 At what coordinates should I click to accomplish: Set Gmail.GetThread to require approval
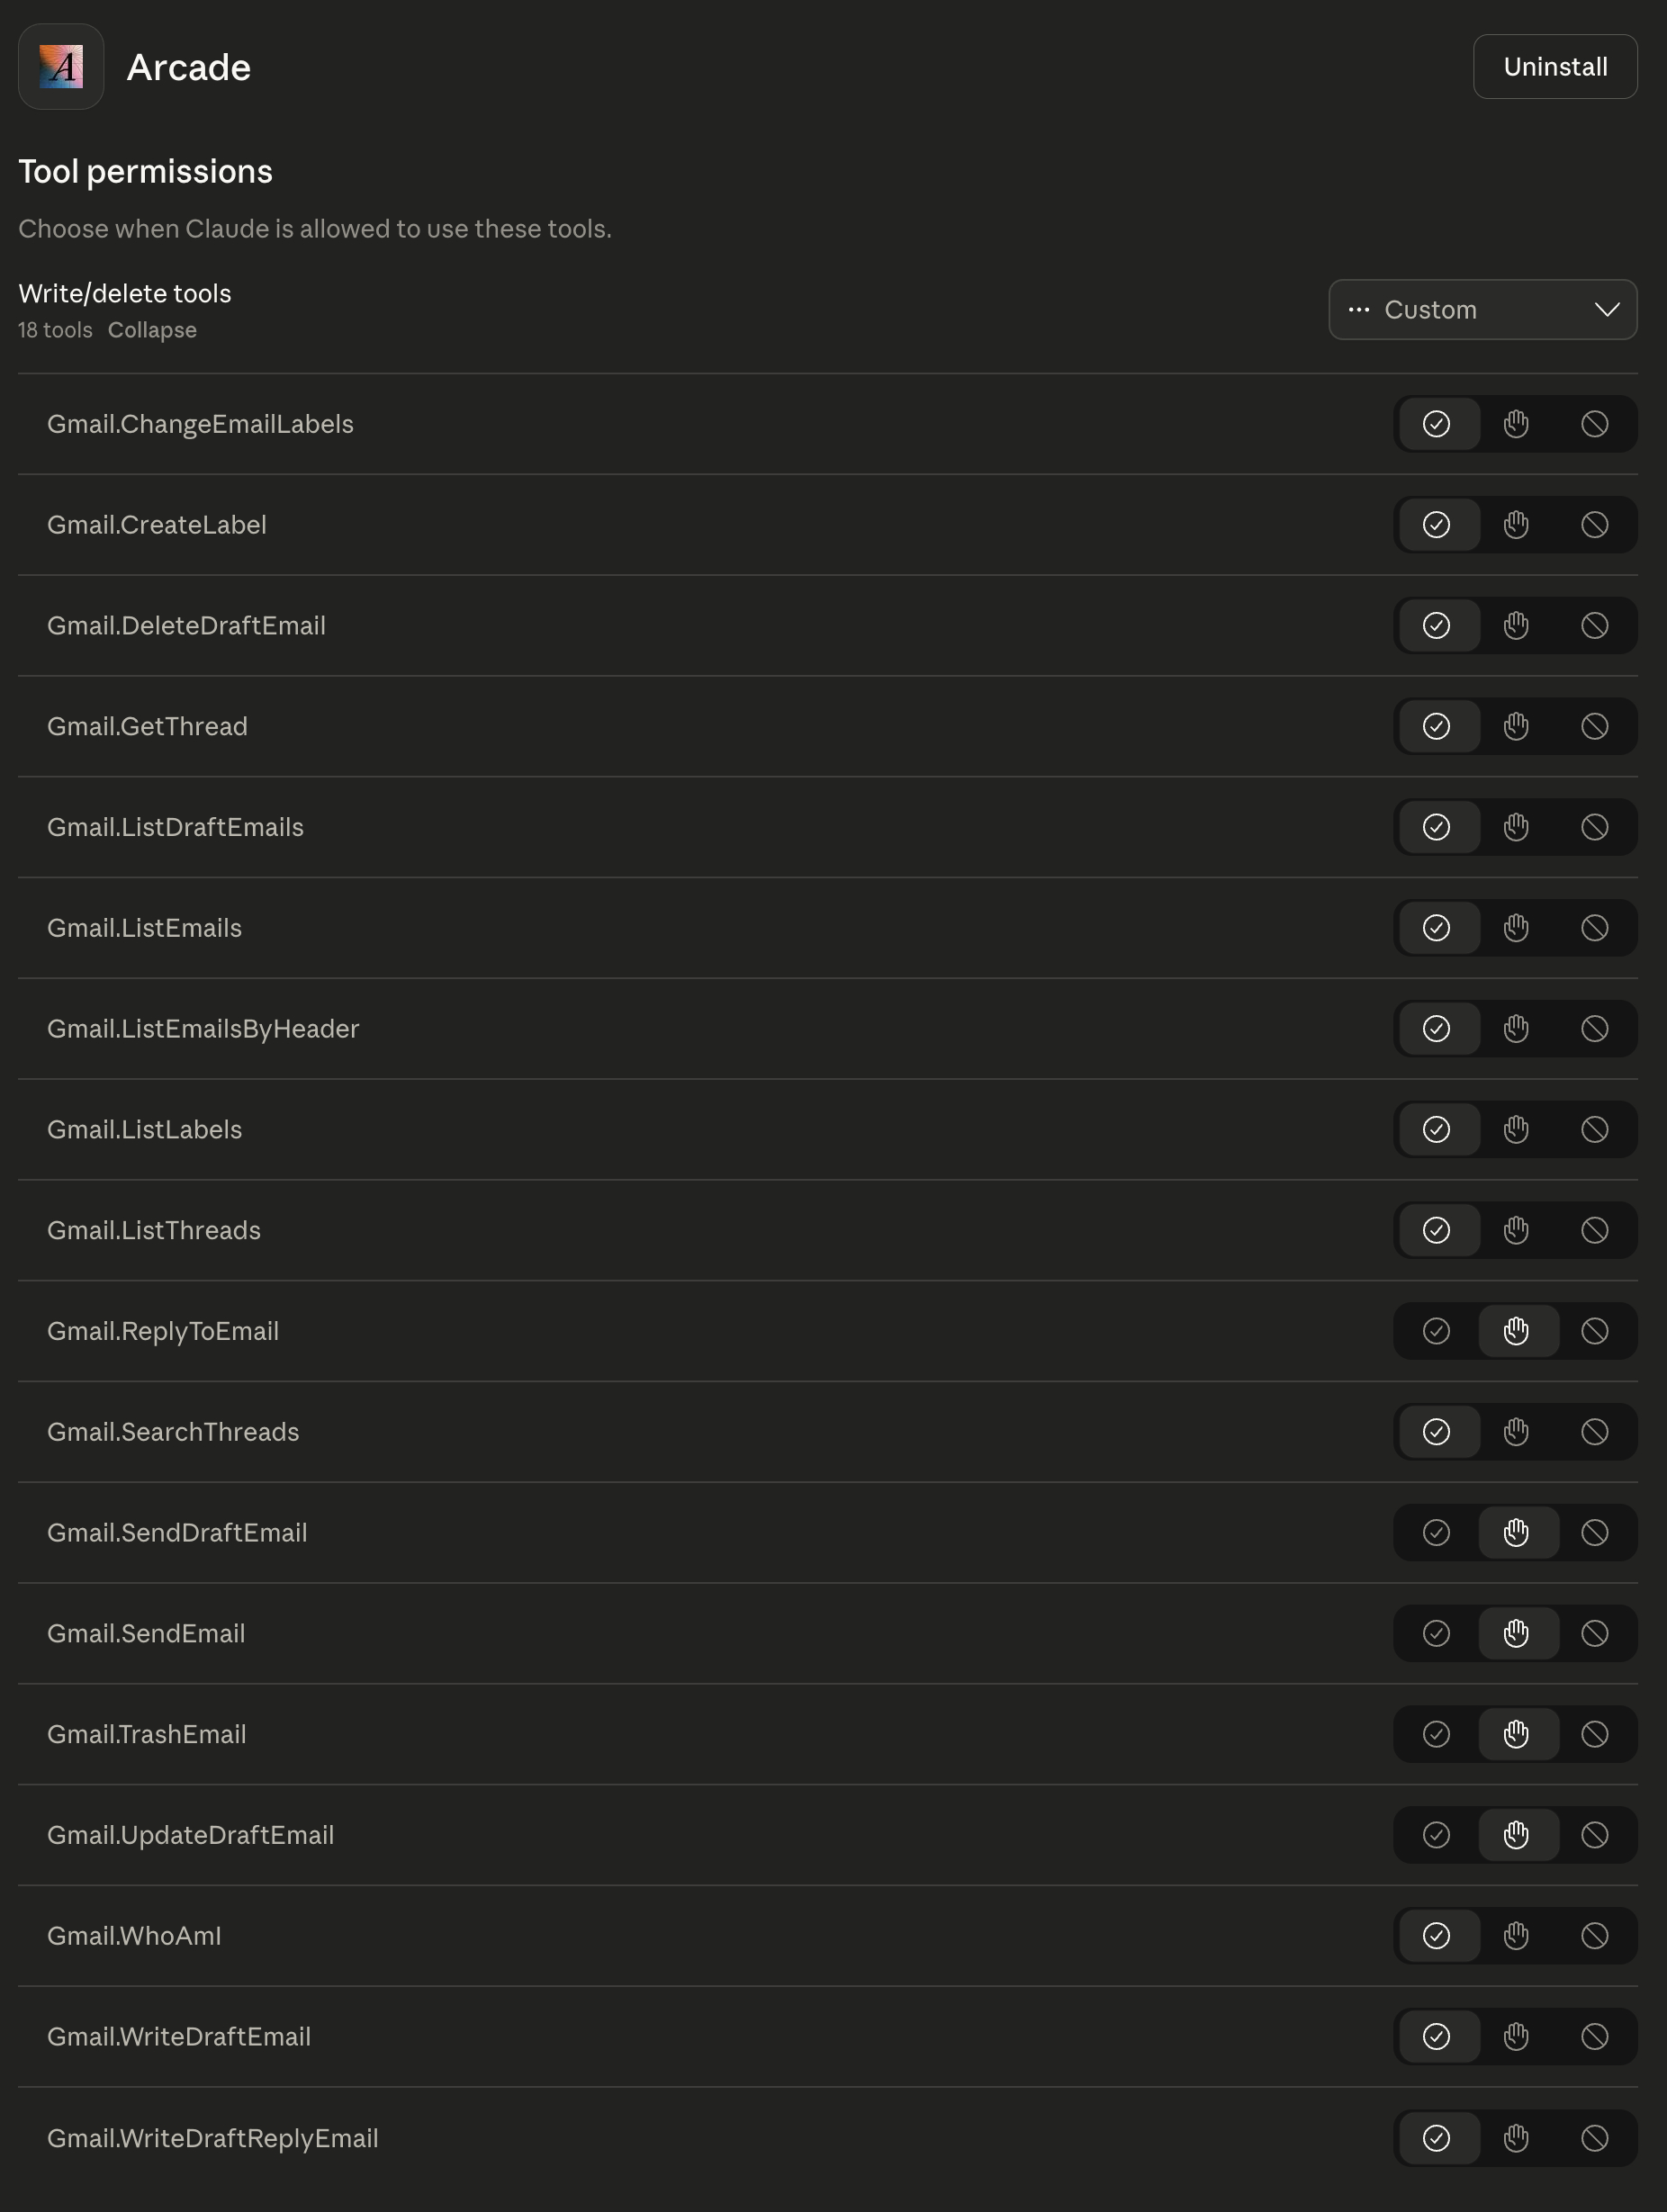(x=1515, y=726)
